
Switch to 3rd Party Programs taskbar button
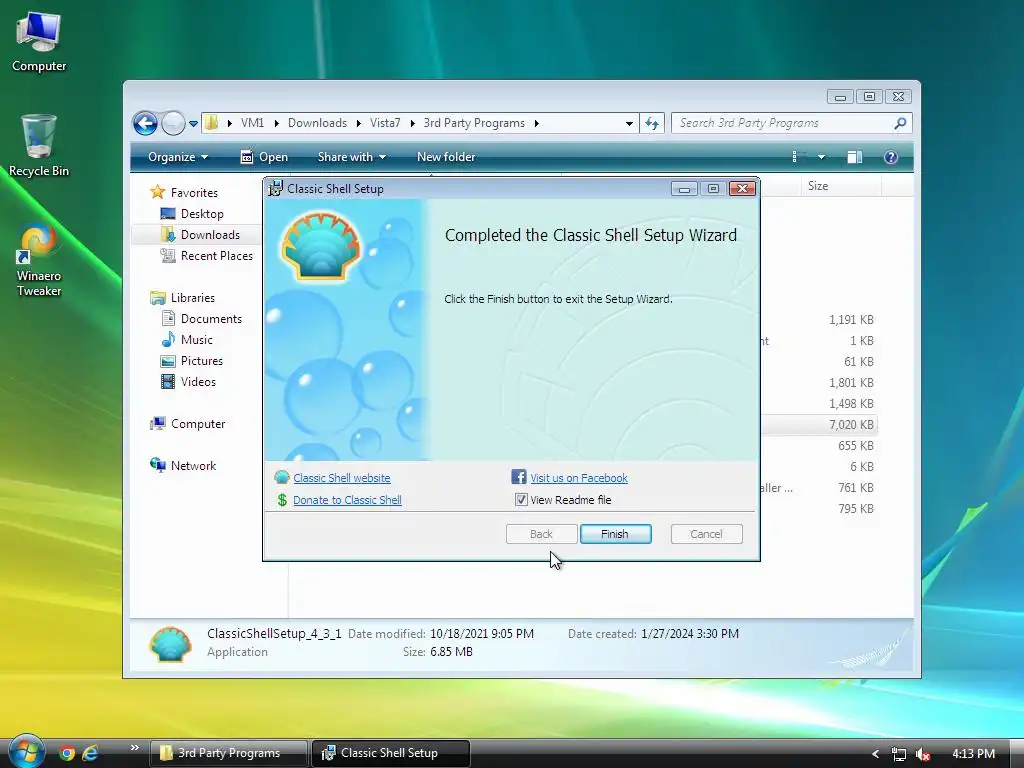229,753
